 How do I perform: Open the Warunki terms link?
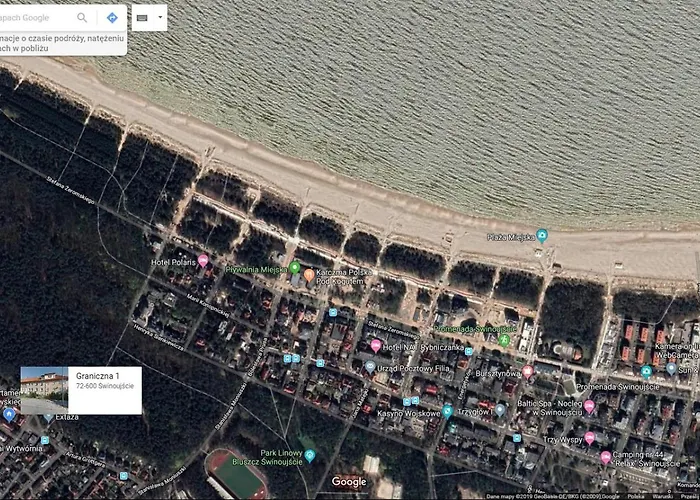[662, 496]
